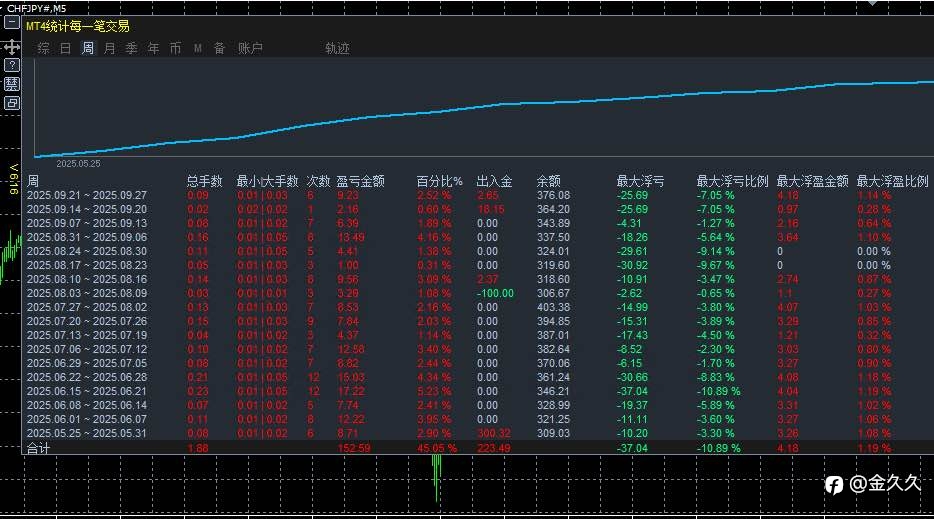Select the 2025.09.21 ~ 2025.09.27 row
934x519 pixels.
478,195
